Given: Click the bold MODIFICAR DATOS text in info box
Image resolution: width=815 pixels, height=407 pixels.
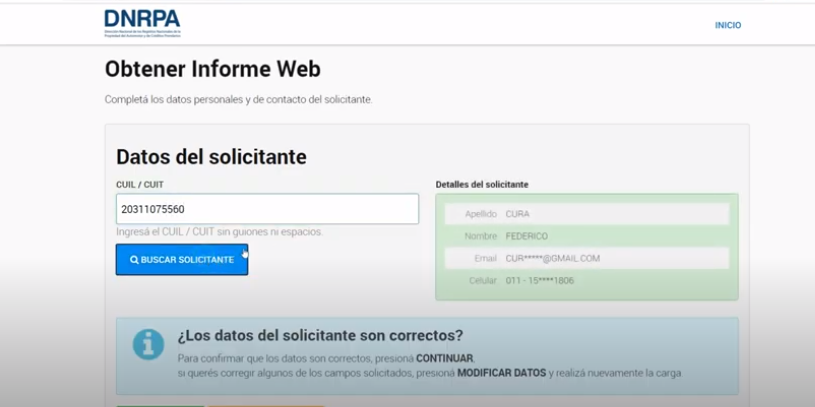Looking at the screenshot, I should (501, 373).
